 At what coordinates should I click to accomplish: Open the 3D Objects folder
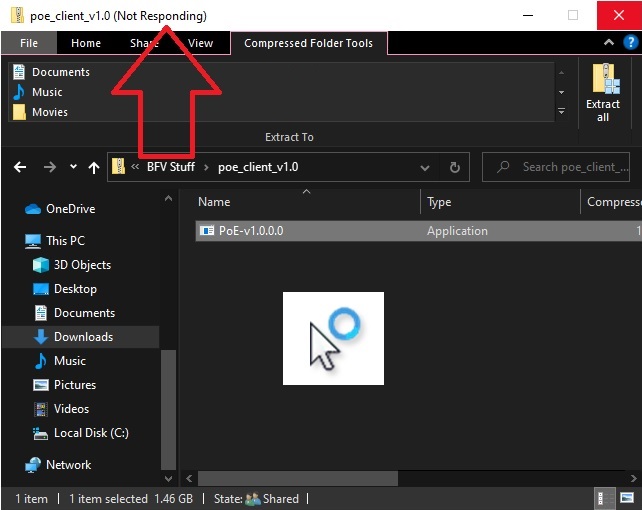coord(72,265)
